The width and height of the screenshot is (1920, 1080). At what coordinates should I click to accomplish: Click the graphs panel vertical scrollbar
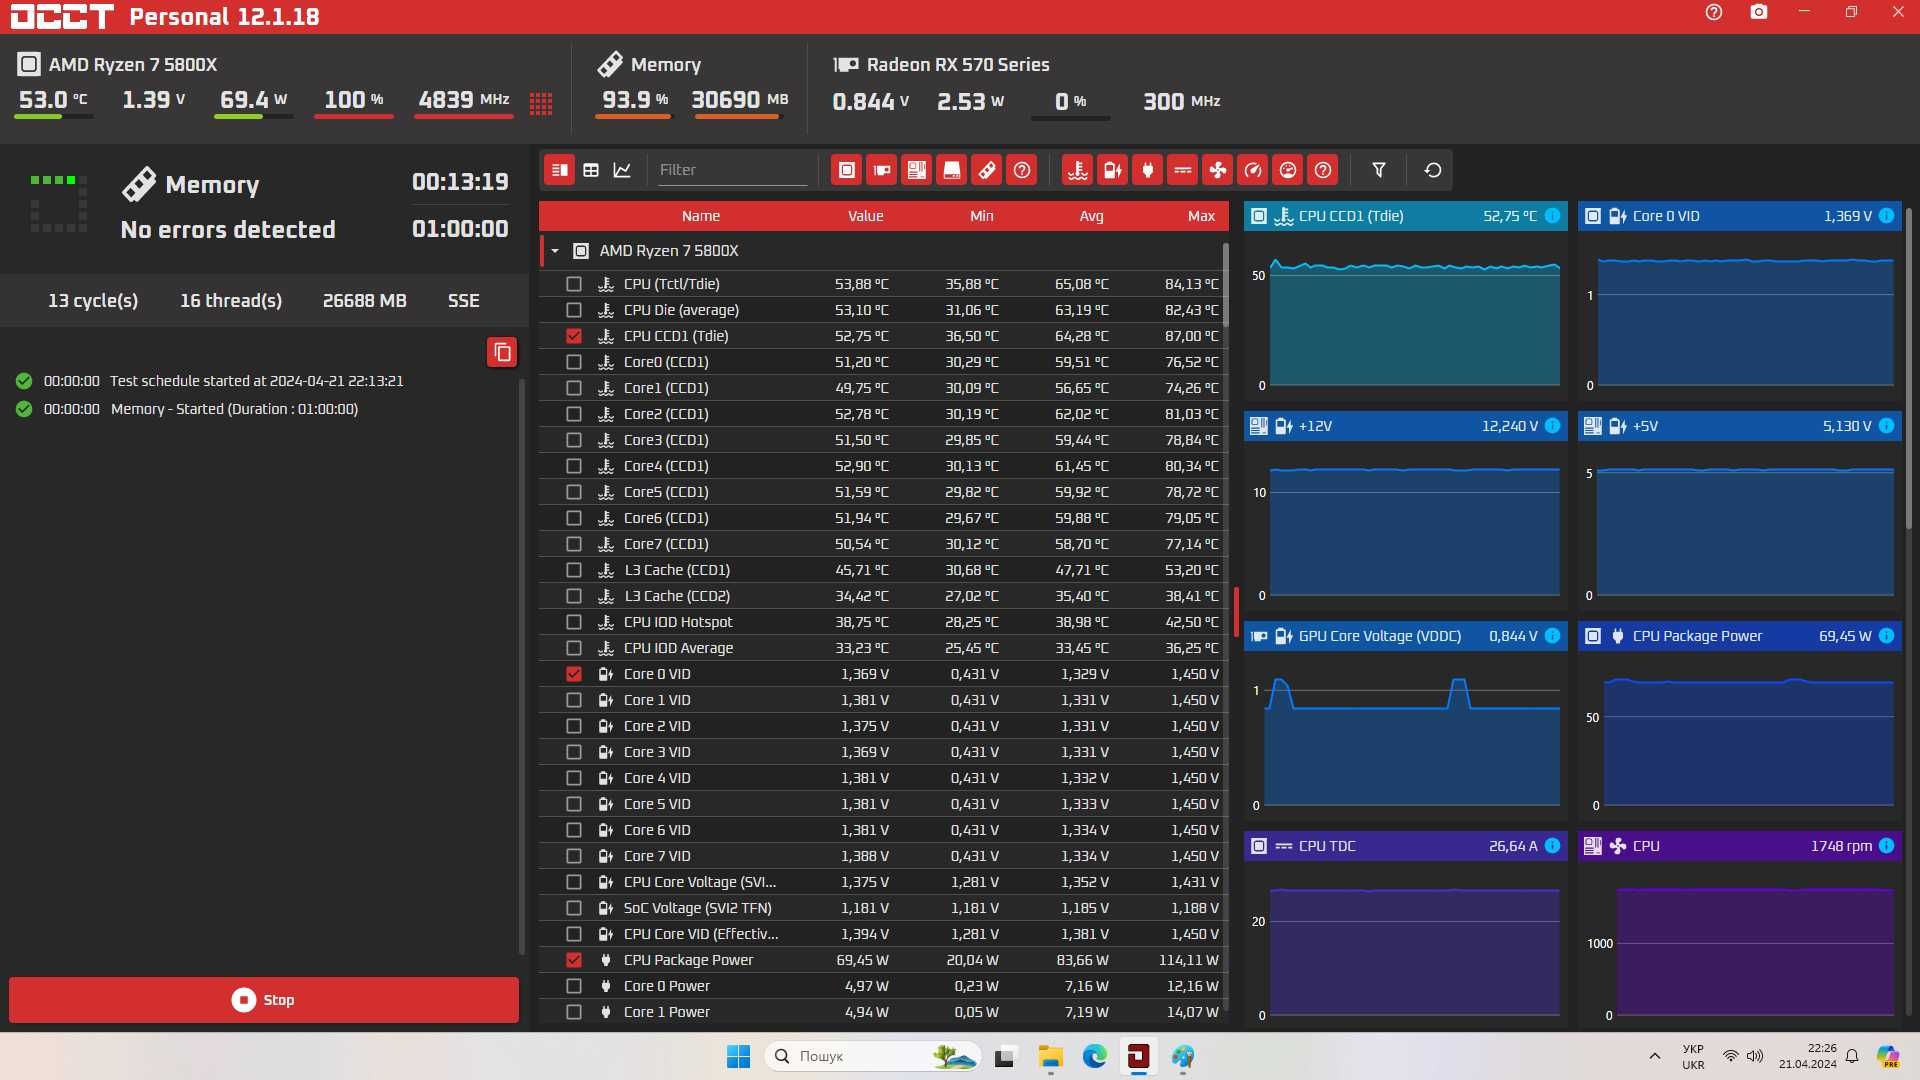pos(1908,370)
